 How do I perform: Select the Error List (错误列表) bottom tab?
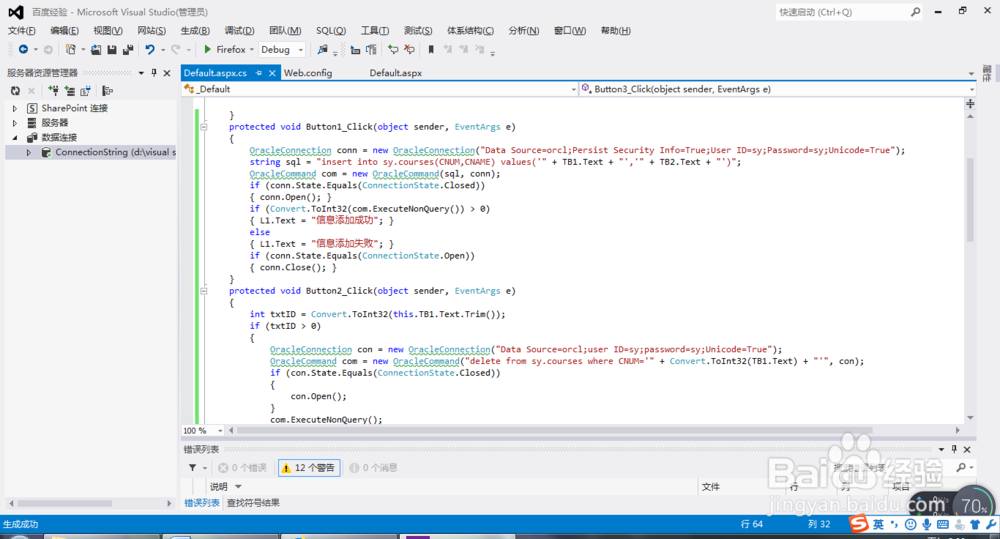(x=202, y=503)
